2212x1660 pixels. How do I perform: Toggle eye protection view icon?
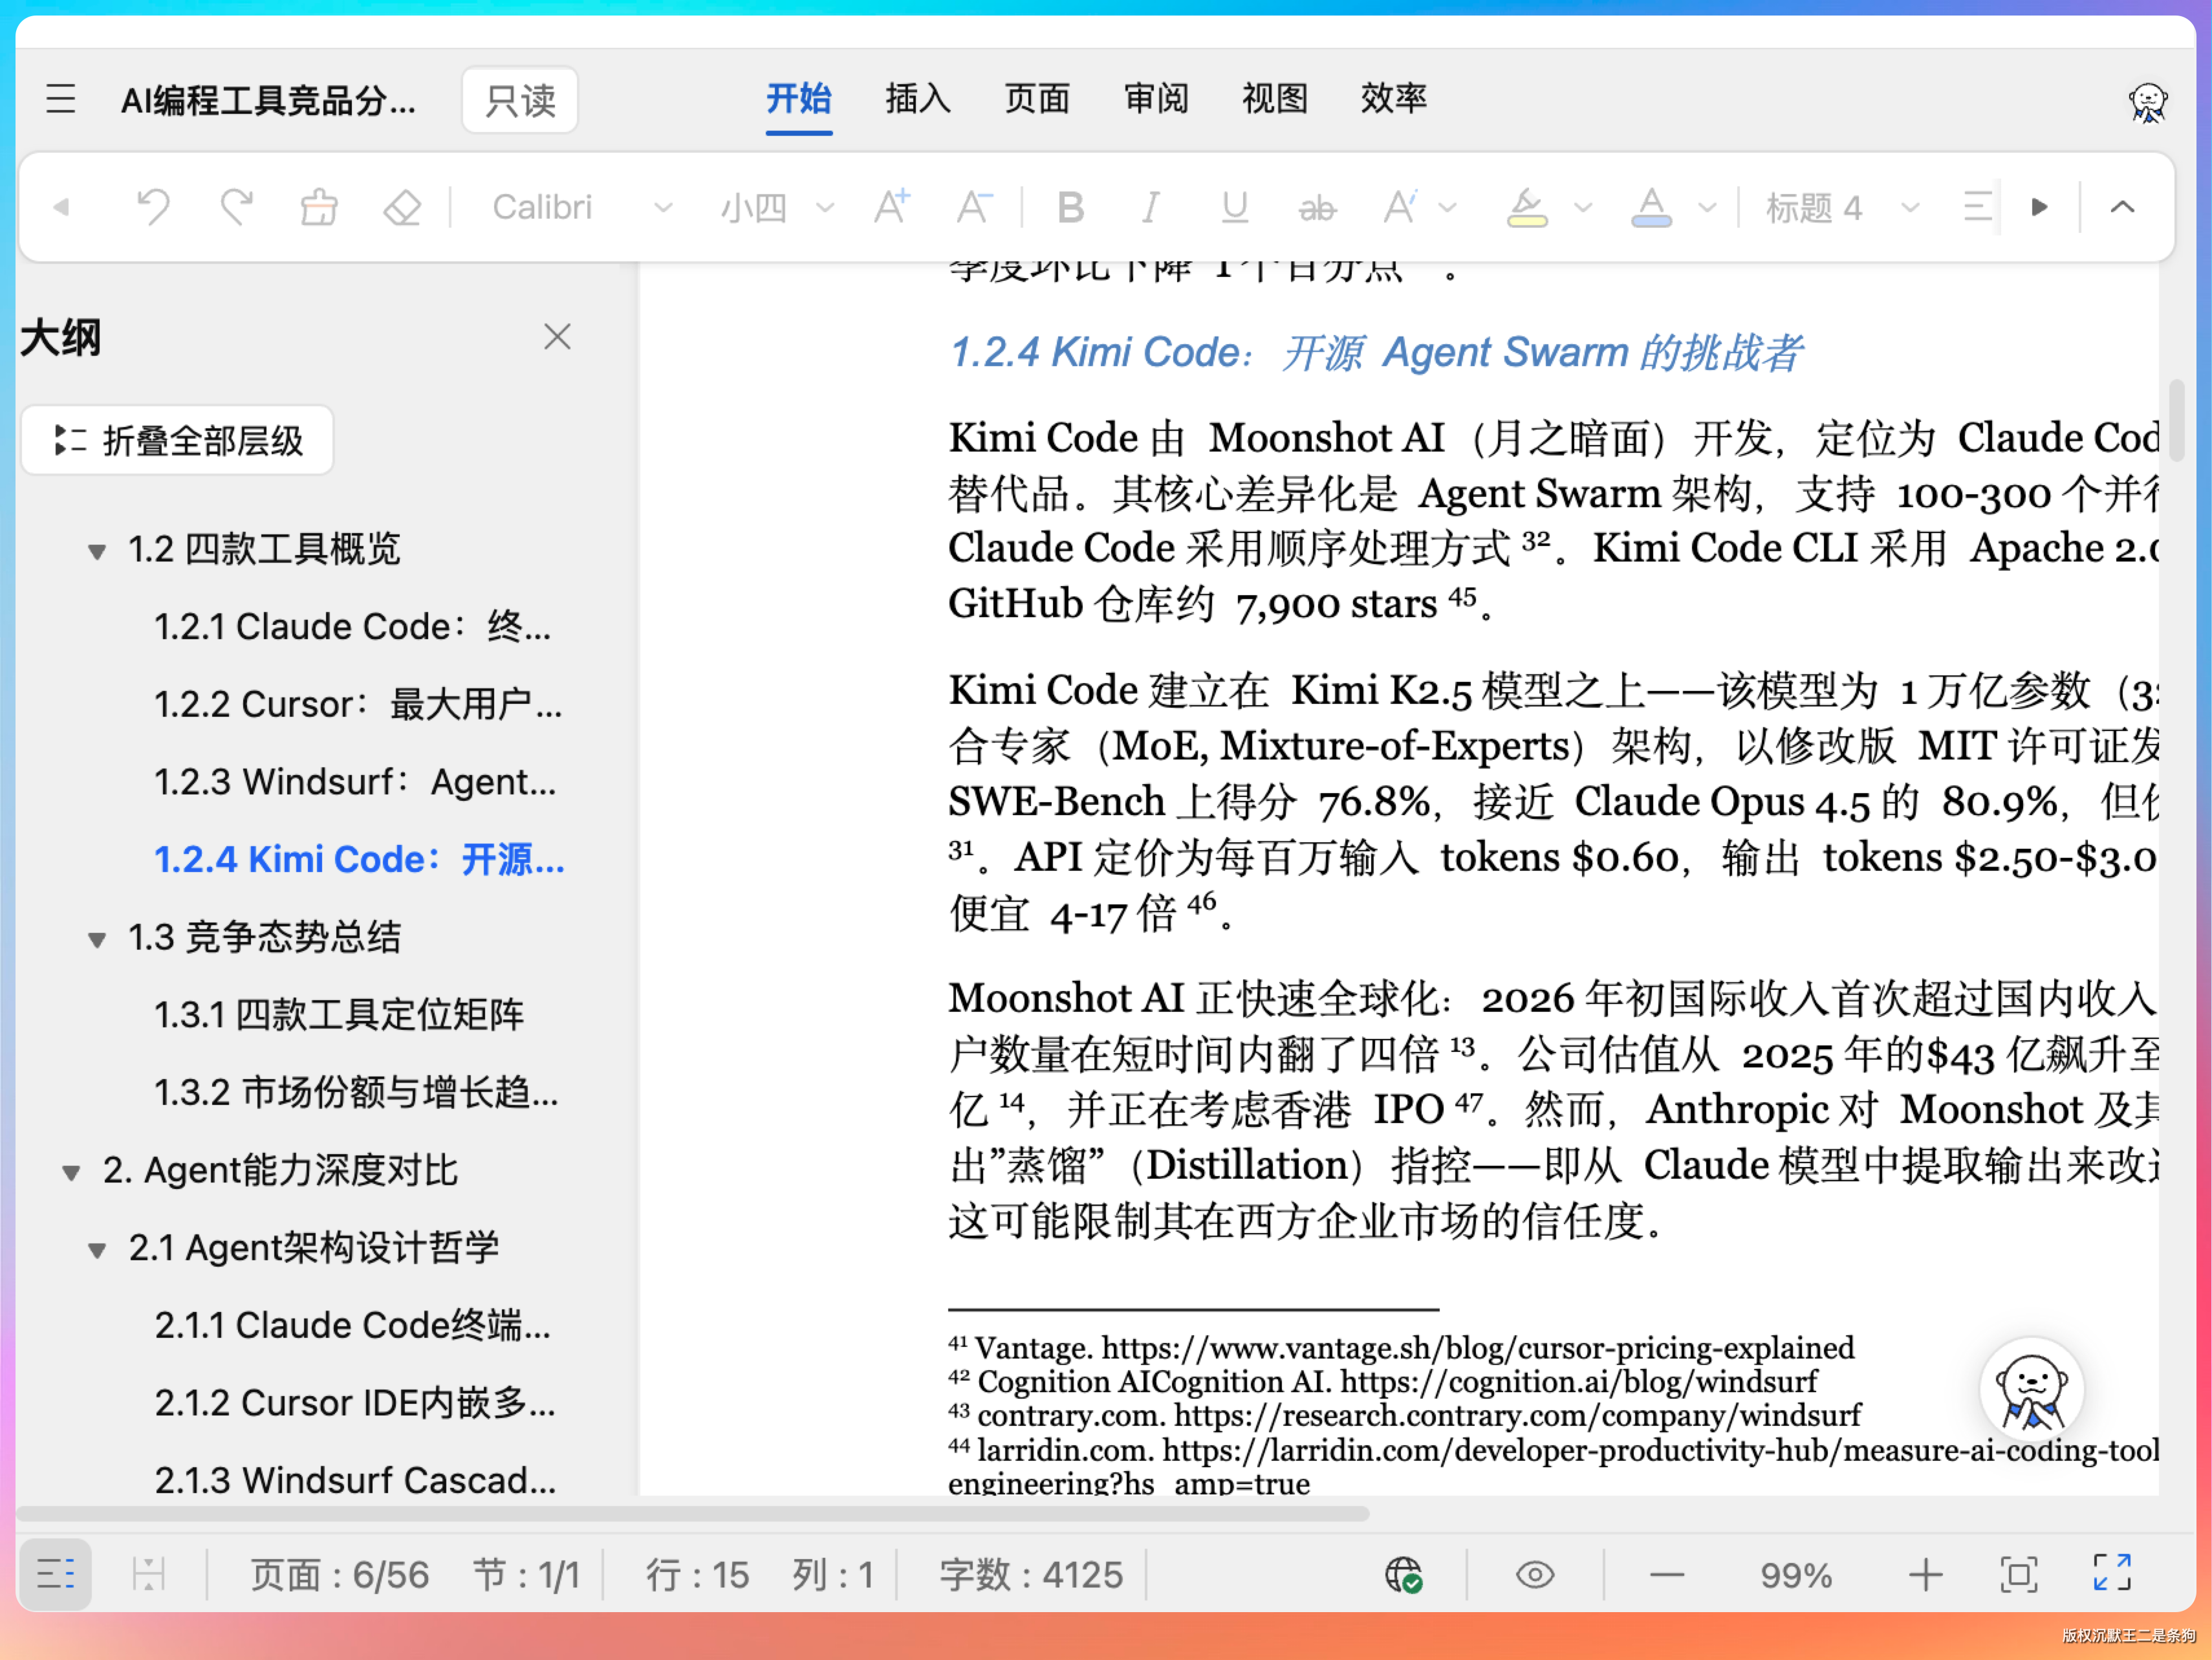point(1534,1574)
